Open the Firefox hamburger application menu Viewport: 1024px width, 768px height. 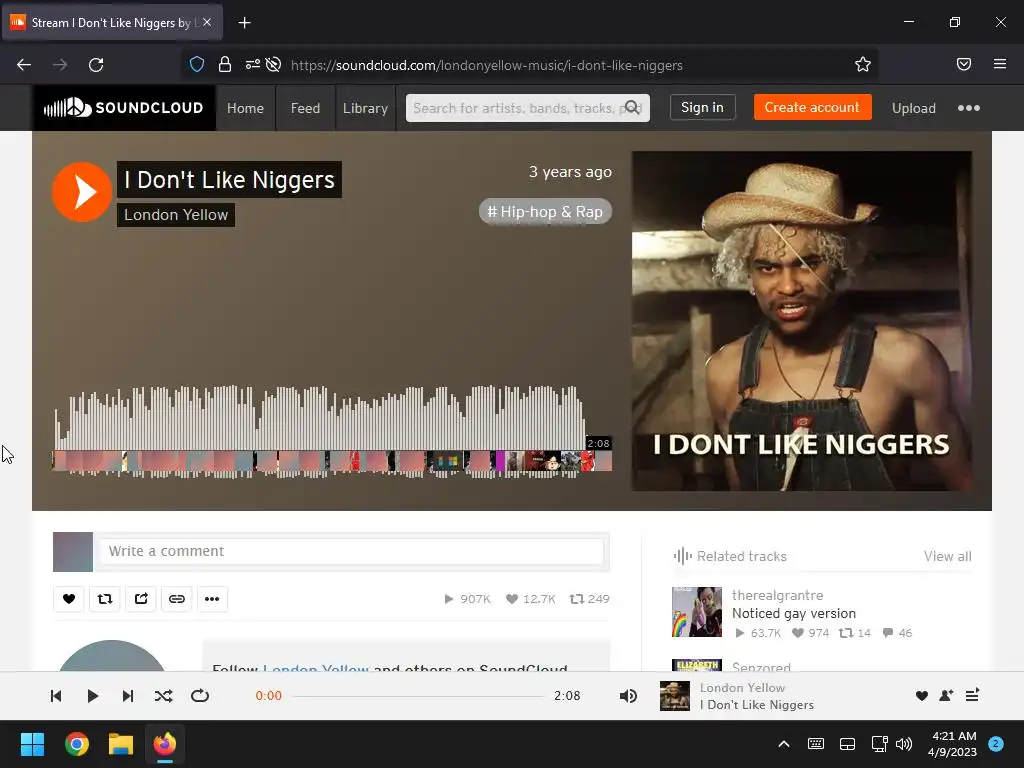1000,64
